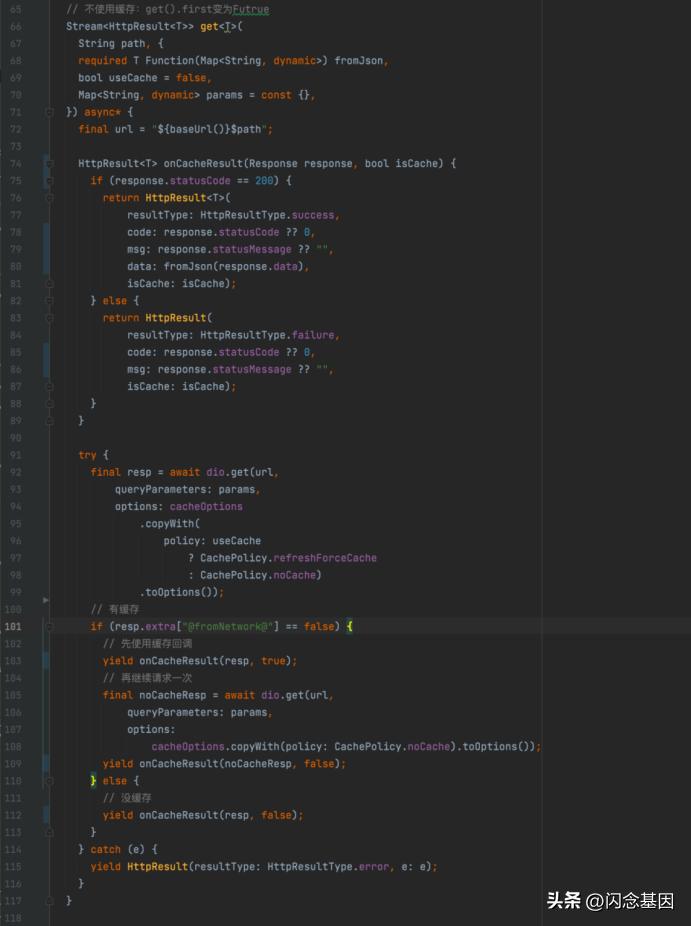Click '.copyWith(' on line 95

[x=170, y=524]
